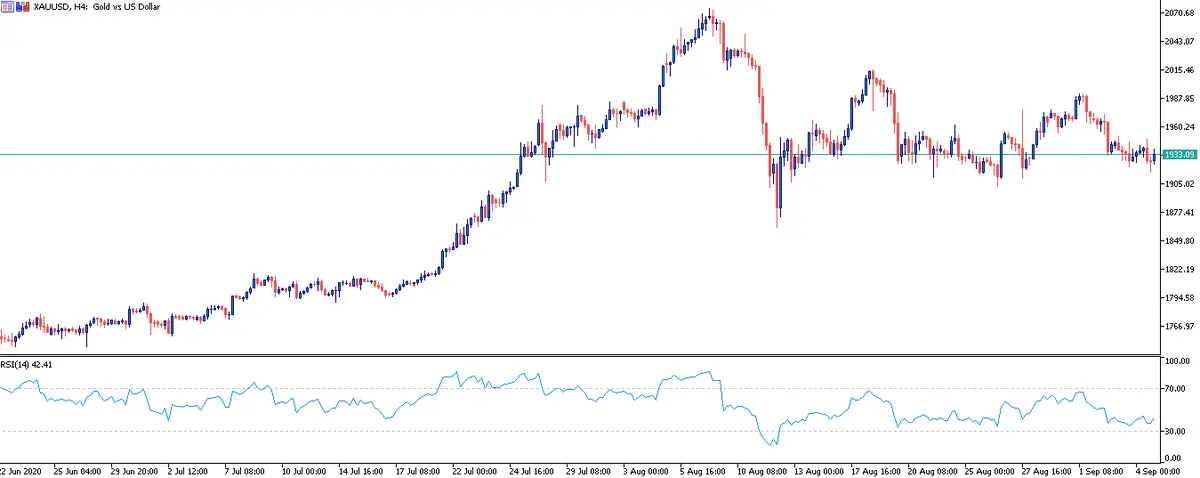Click the 25 Jun 04:00 time label
The width and height of the screenshot is (1200, 478).
click(x=76, y=470)
